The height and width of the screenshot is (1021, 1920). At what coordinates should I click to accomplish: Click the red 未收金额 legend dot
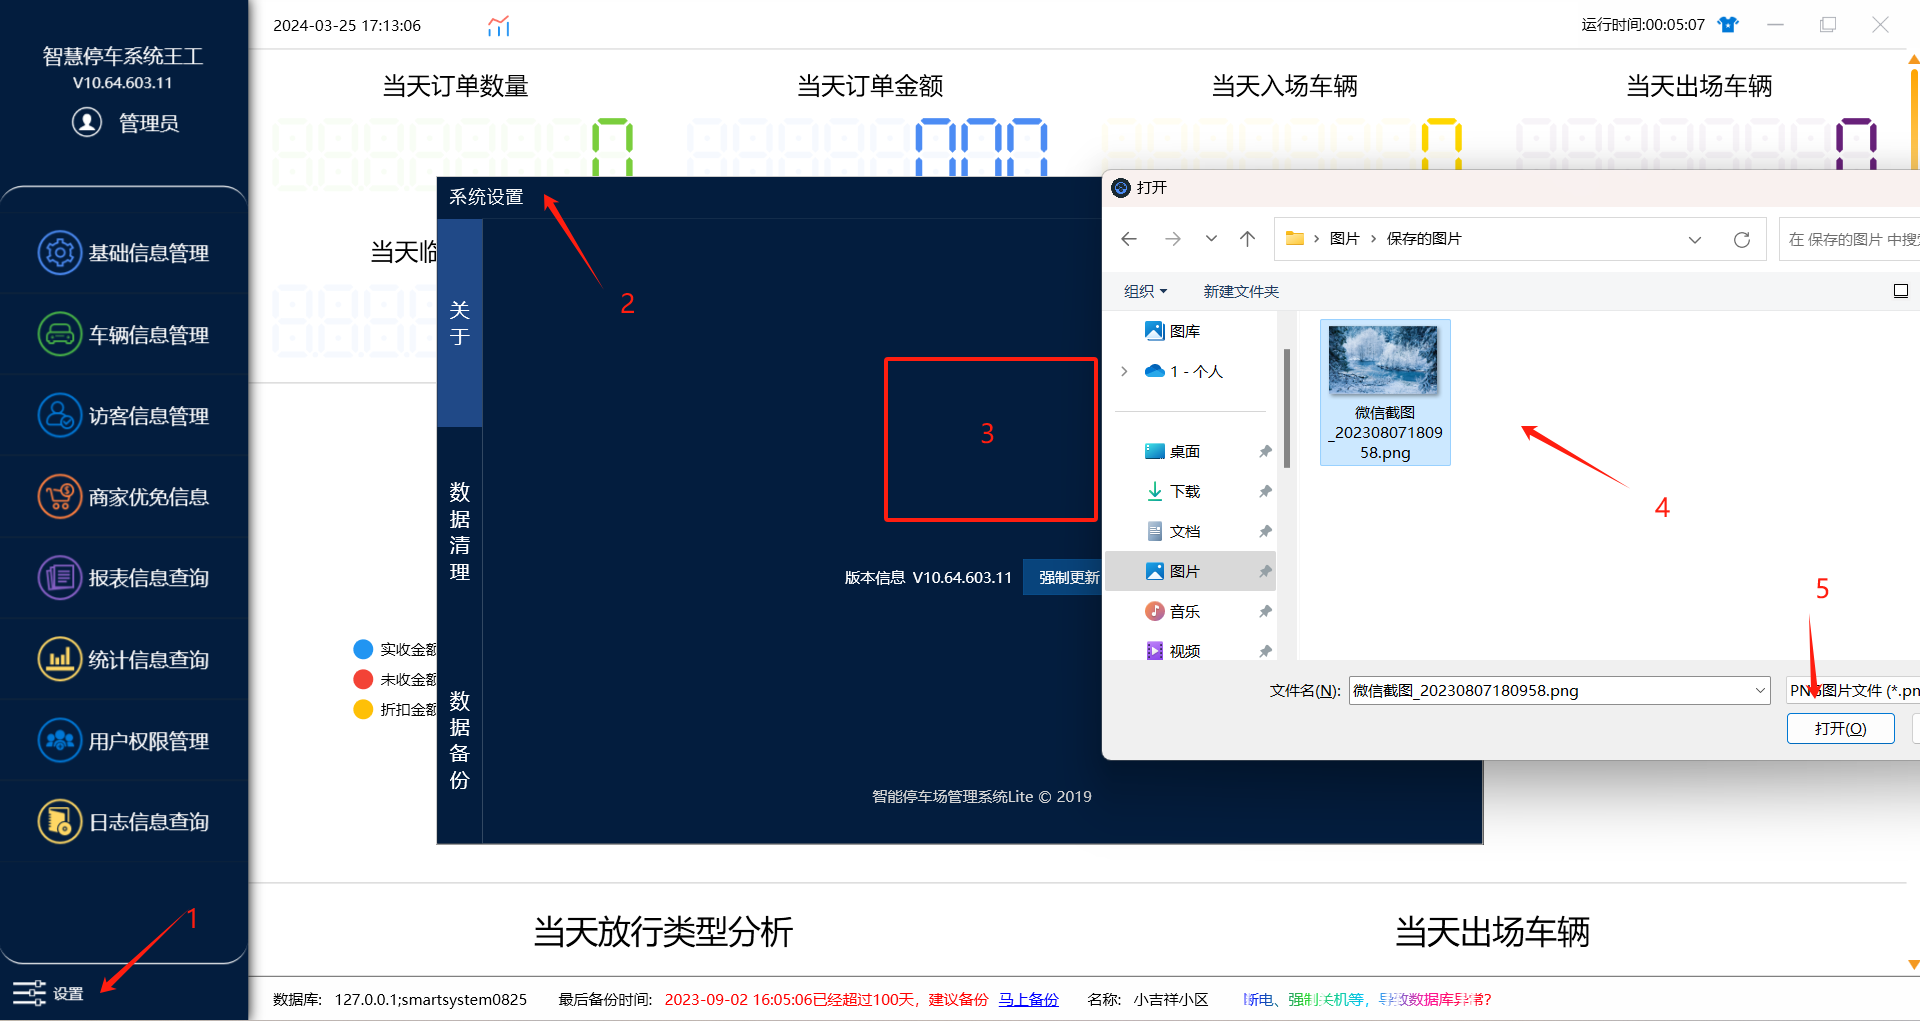(363, 679)
